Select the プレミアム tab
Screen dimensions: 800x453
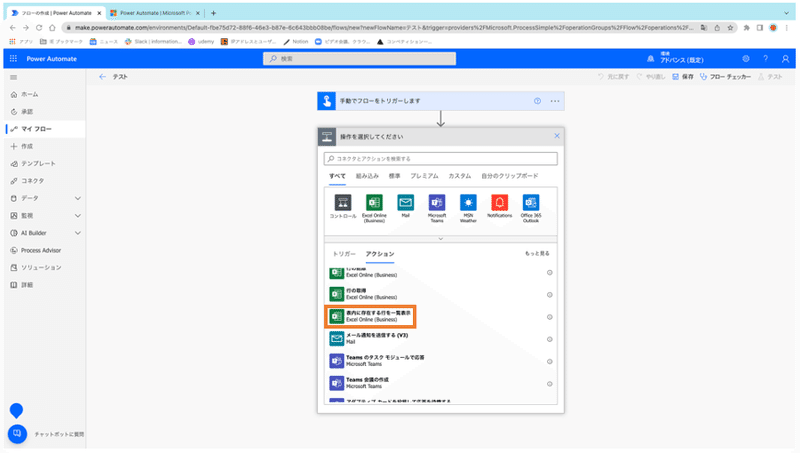(x=424, y=176)
